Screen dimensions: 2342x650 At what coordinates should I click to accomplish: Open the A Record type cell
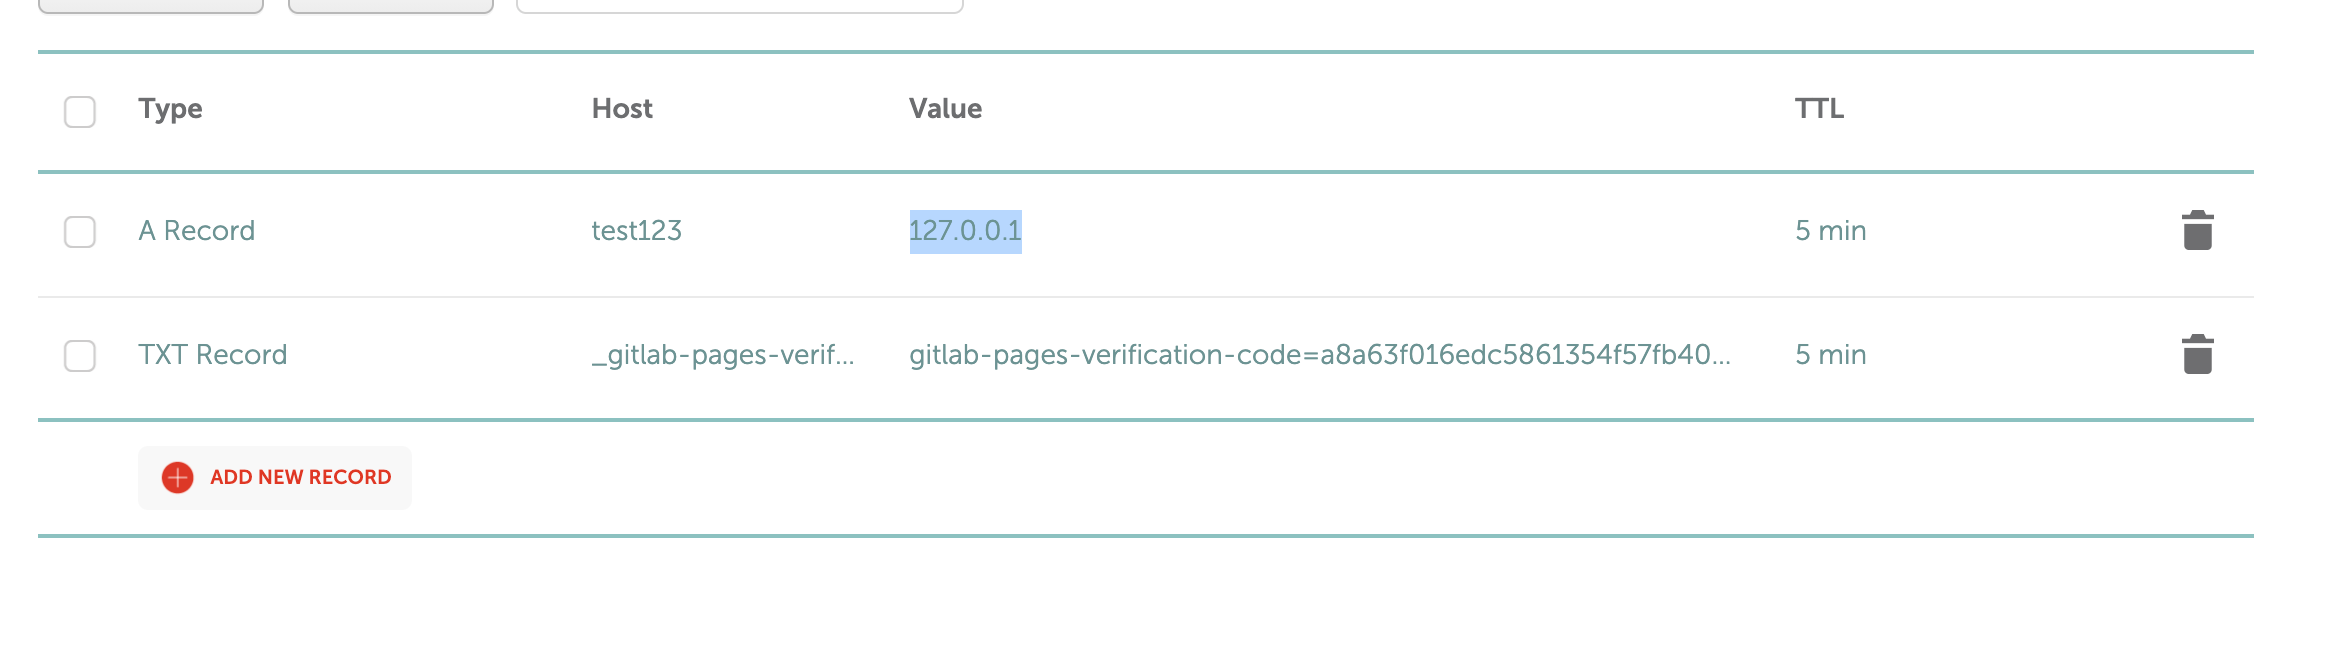(197, 231)
